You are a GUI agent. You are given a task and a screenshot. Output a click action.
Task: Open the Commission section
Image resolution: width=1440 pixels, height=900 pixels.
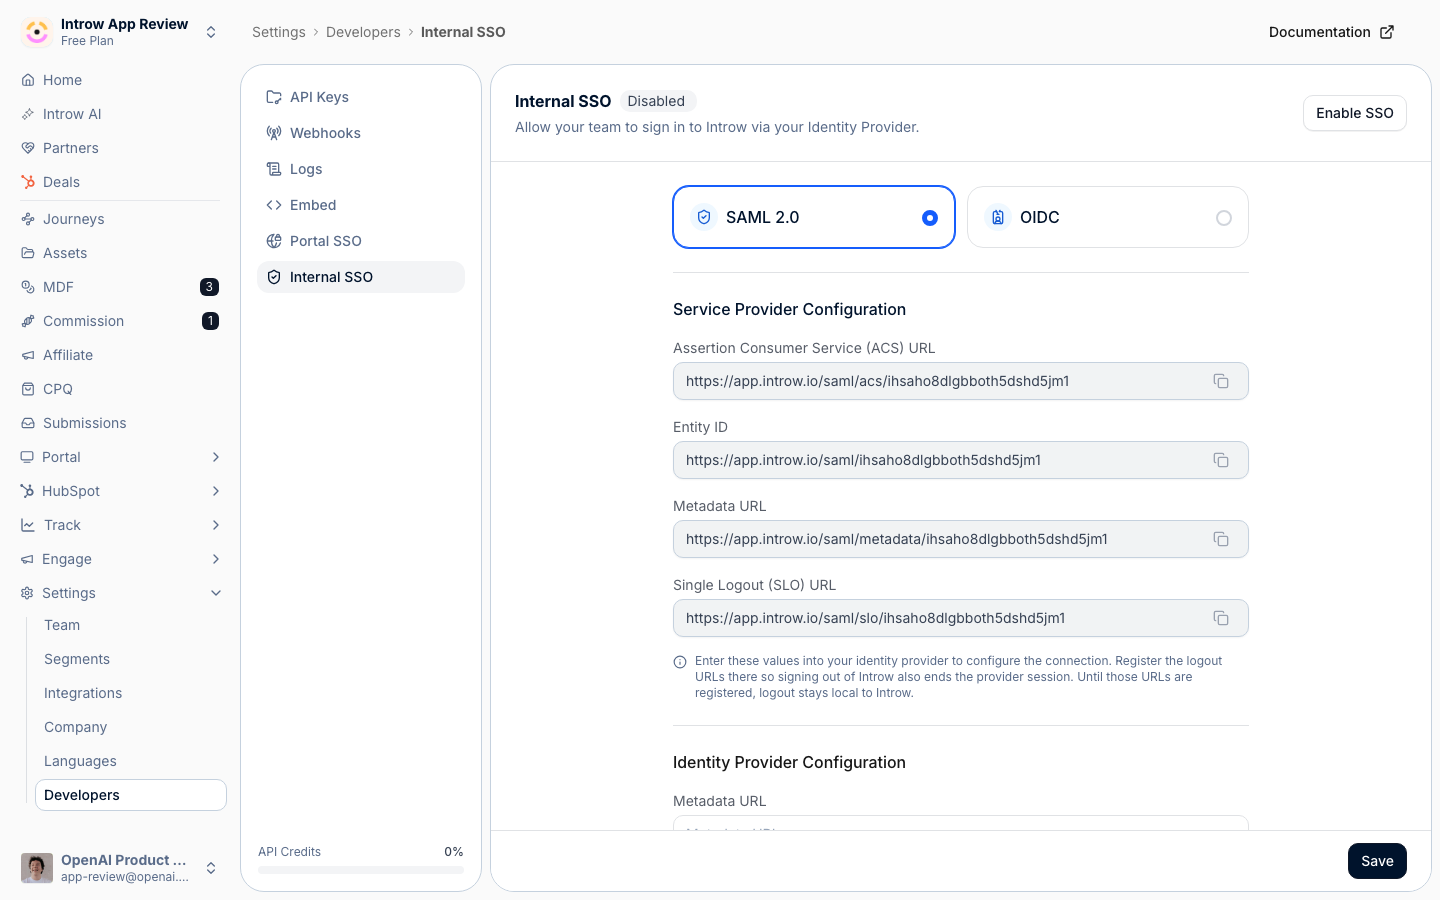click(120, 321)
